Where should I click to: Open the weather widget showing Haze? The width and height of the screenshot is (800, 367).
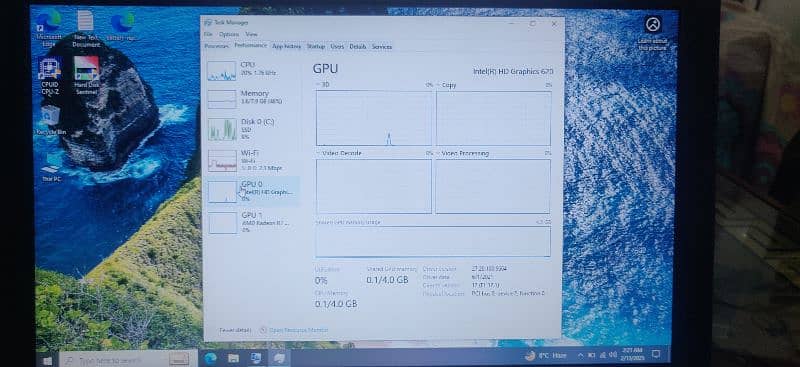(x=546, y=355)
